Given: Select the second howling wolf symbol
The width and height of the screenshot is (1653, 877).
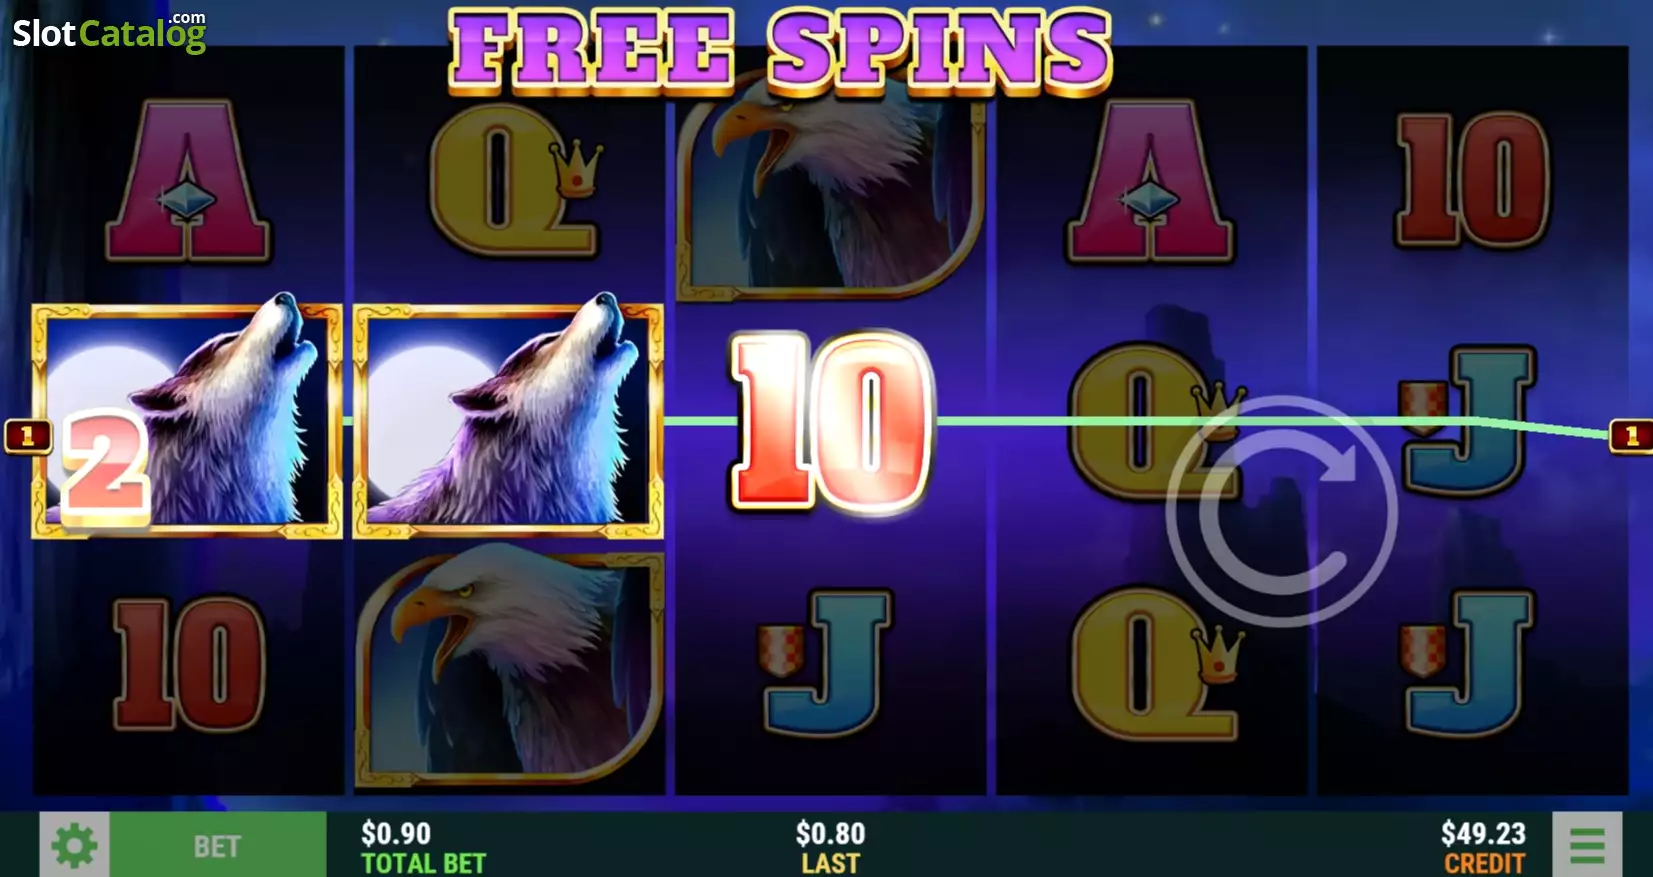Looking at the screenshot, I should tap(508, 421).
